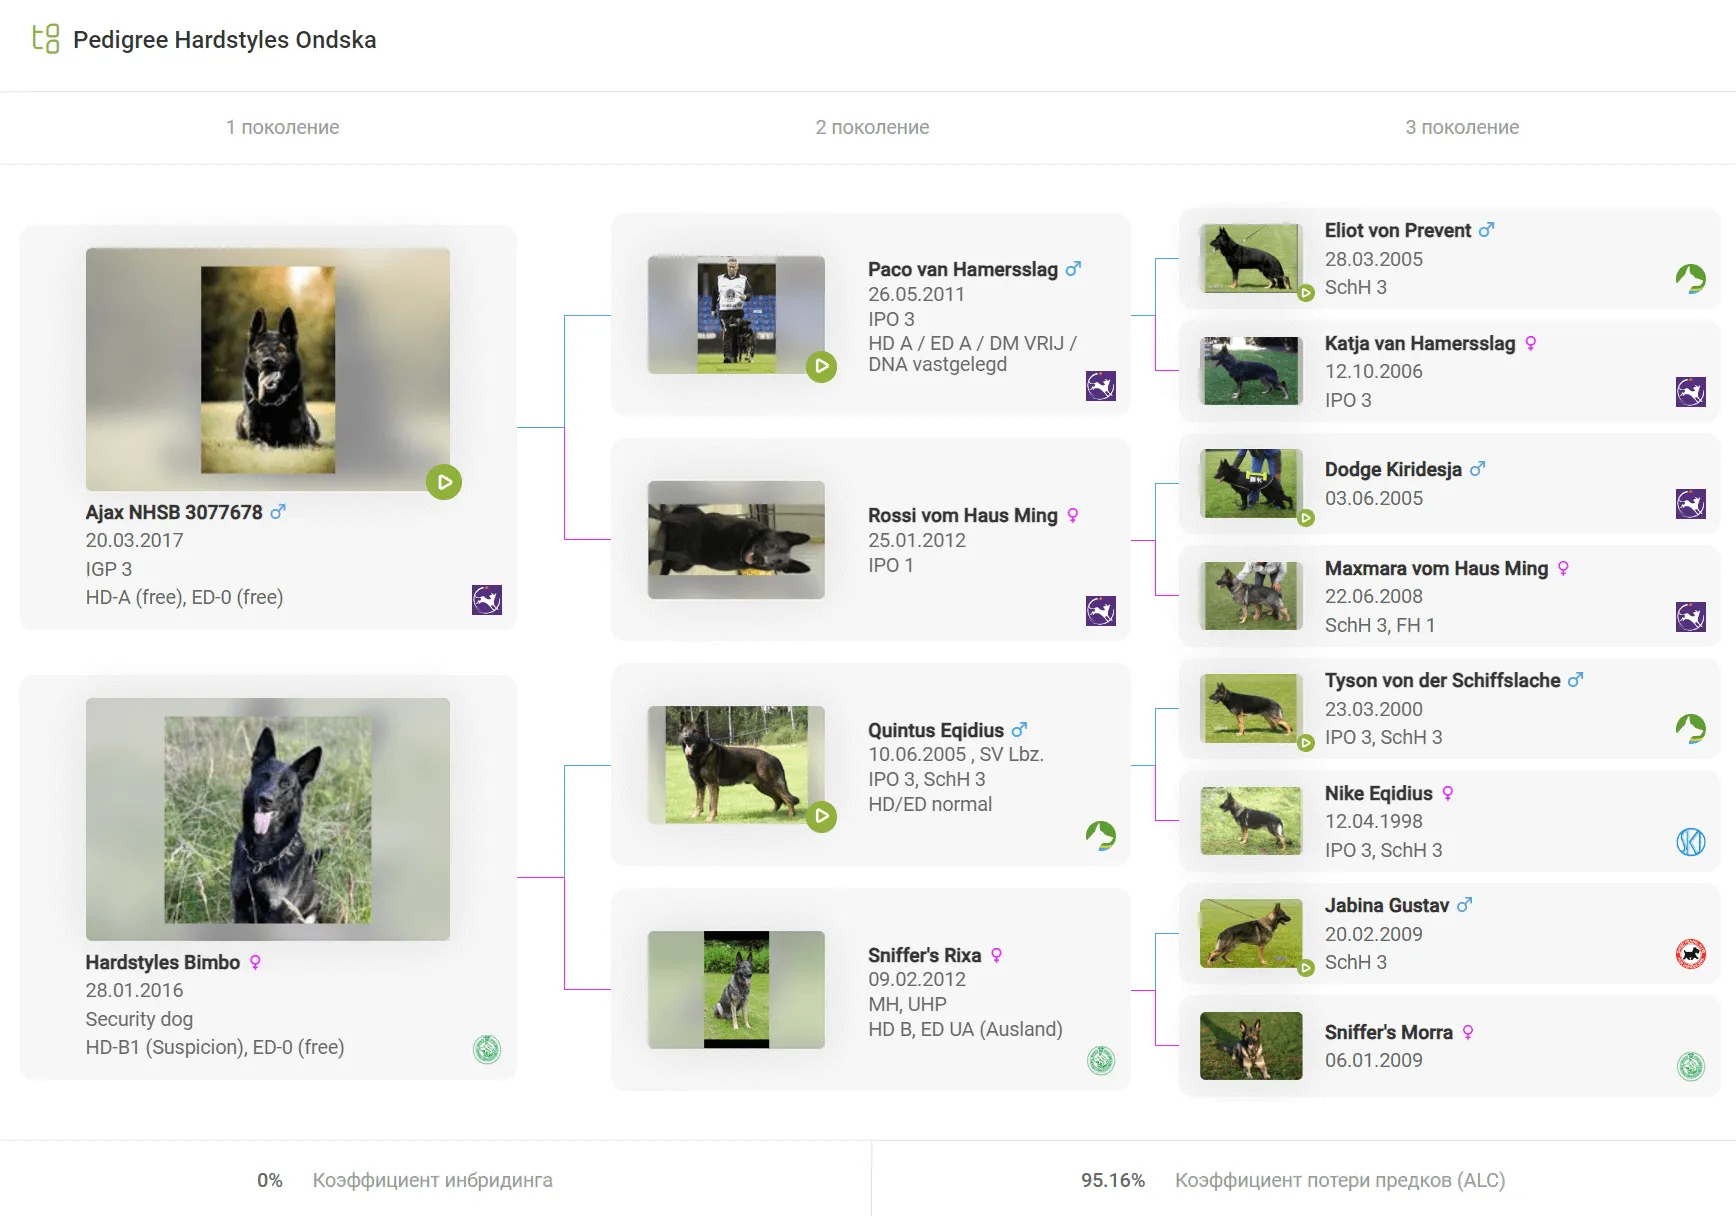Click play button on Paco van Hamersslag photo
The height and width of the screenshot is (1216, 1736).
821,366
